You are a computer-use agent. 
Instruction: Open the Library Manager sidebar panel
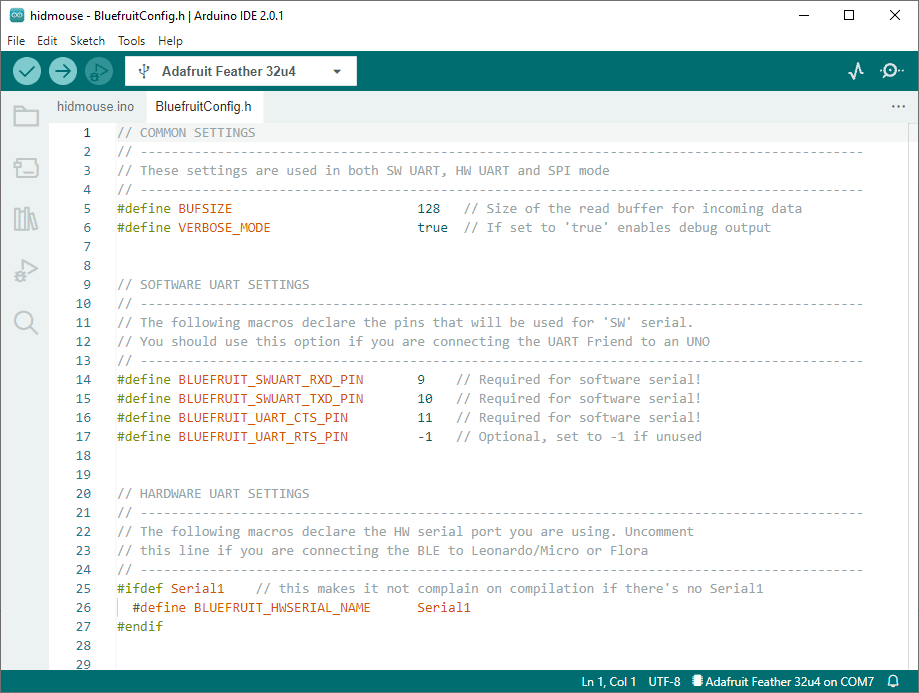point(26,219)
